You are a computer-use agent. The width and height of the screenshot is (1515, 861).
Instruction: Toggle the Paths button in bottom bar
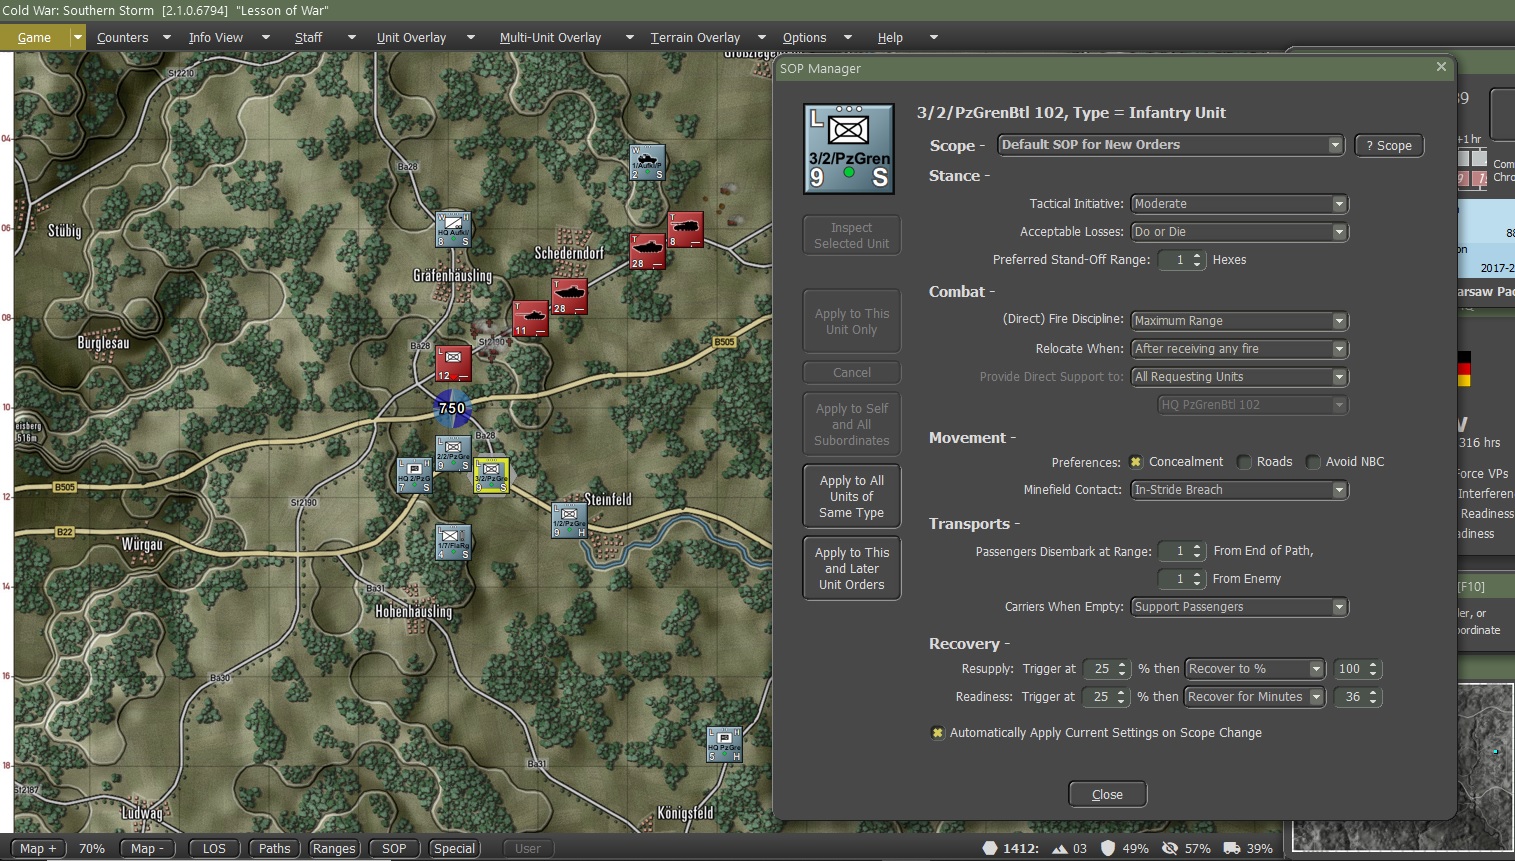(x=274, y=849)
